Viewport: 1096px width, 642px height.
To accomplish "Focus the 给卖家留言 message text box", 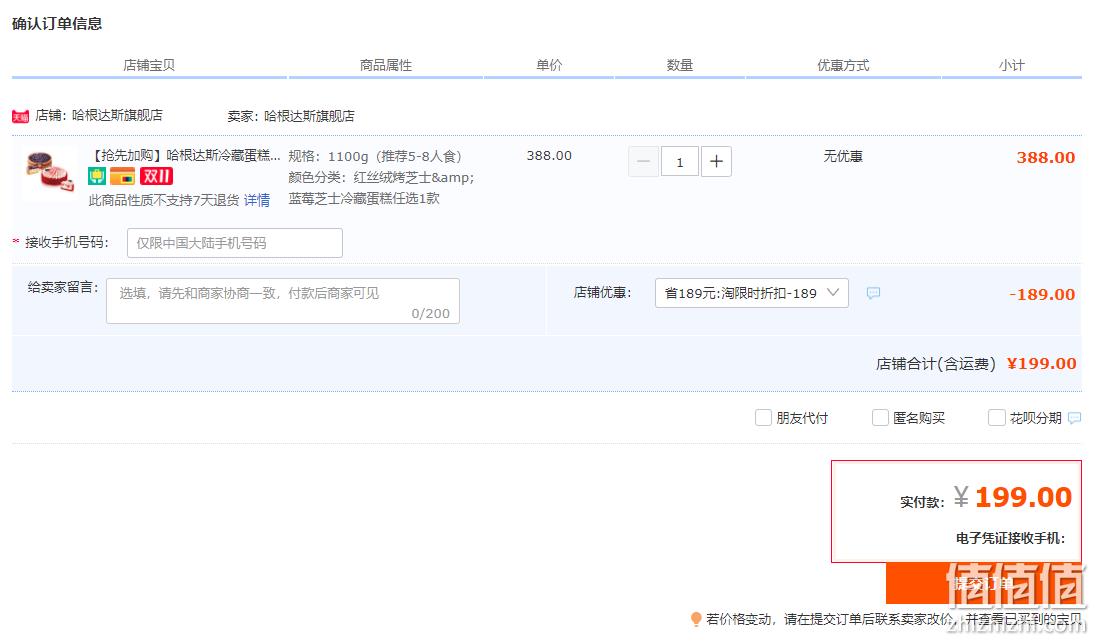I will point(282,301).
